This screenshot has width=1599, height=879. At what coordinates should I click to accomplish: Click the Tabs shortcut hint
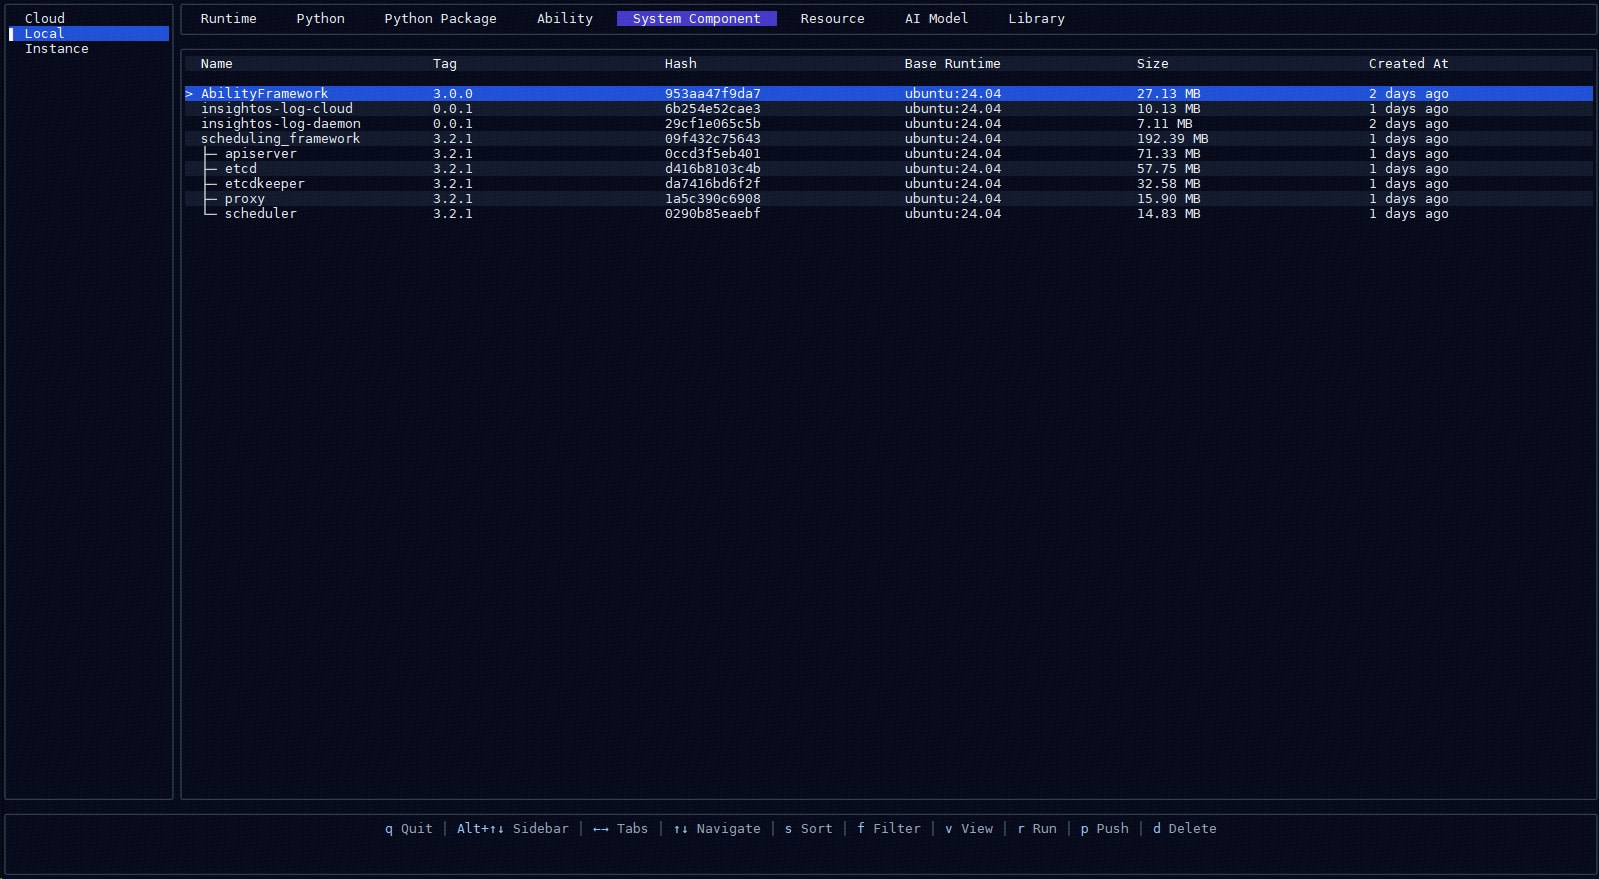(x=621, y=828)
